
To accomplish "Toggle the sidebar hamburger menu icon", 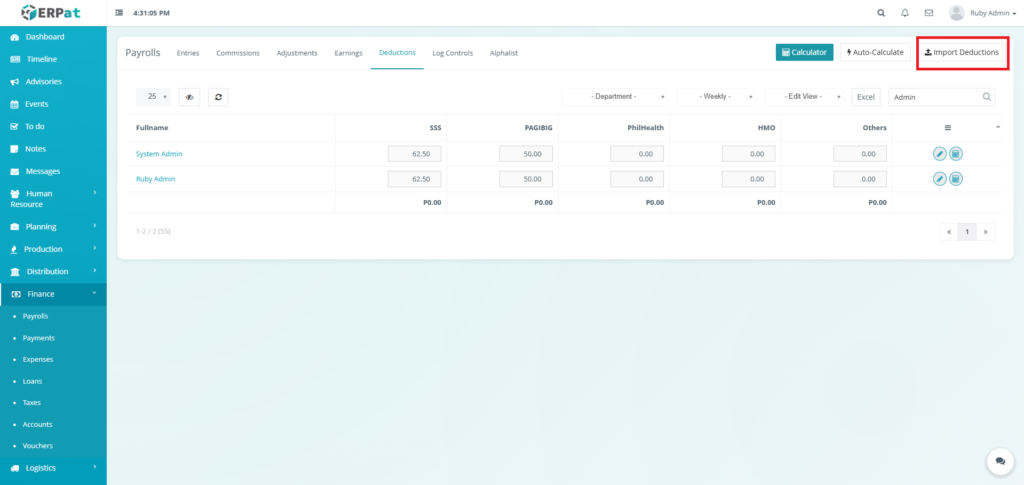I will tap(120, 13).
